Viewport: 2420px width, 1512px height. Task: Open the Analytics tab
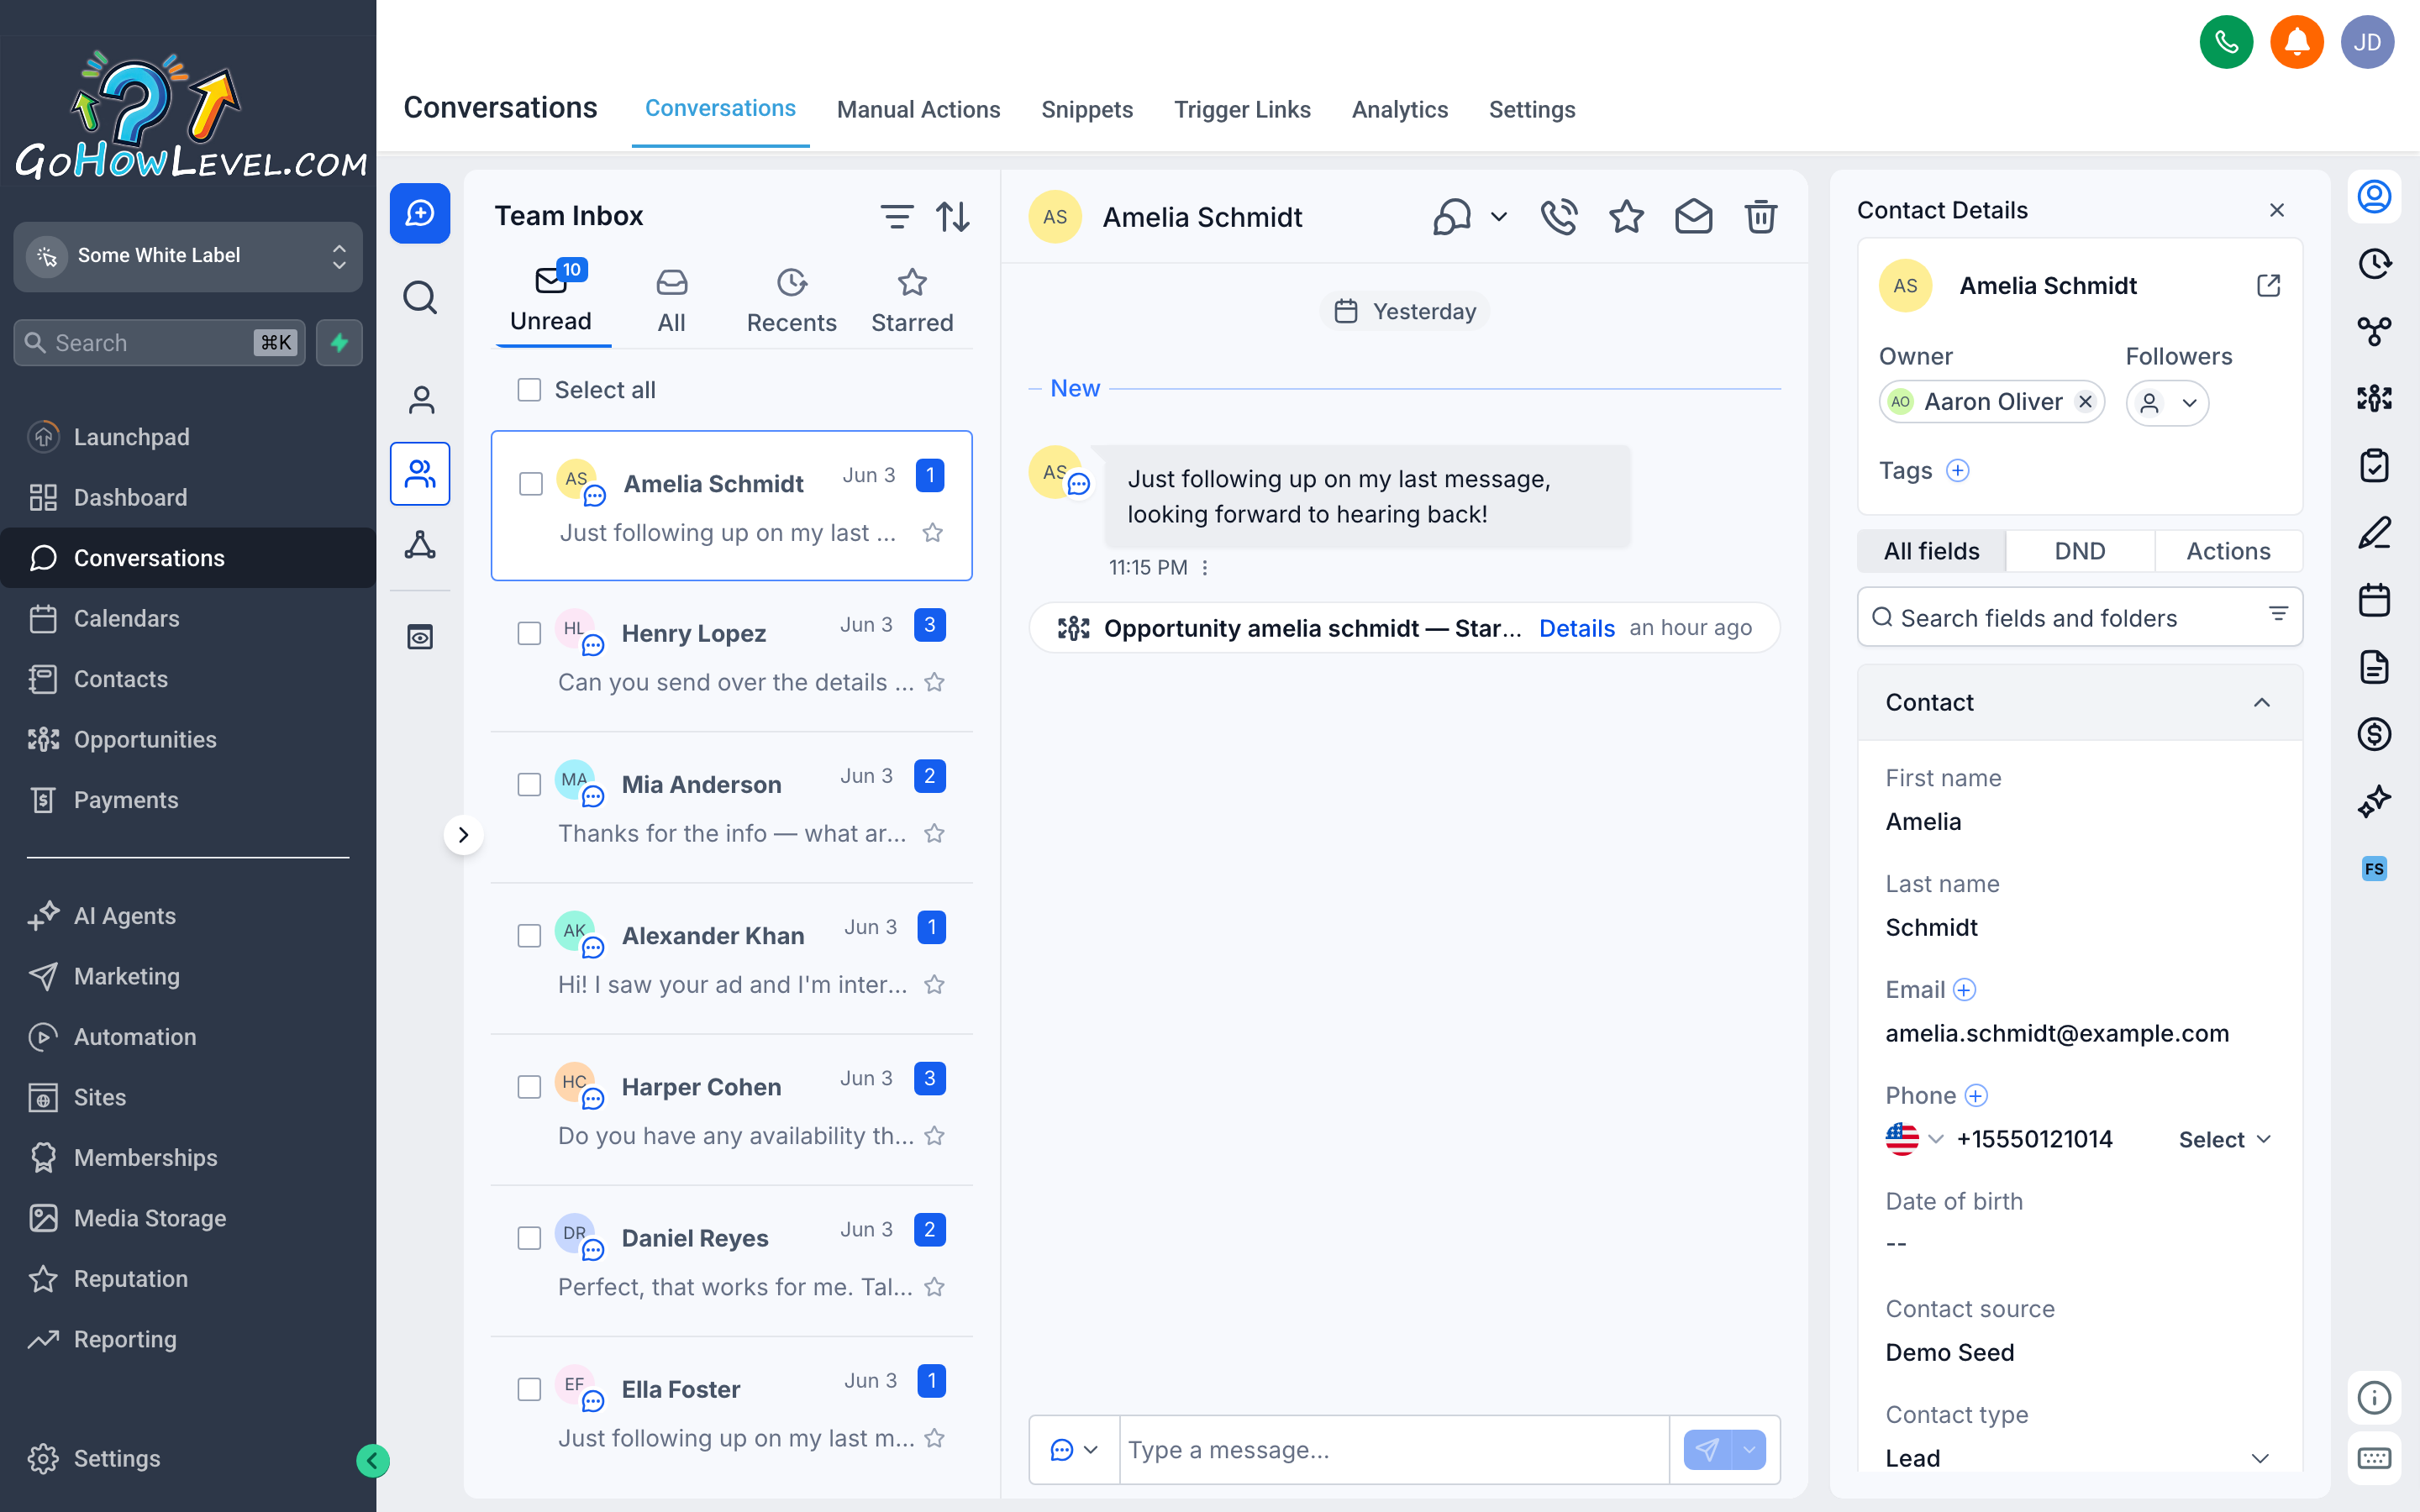tap(1399, 109)
